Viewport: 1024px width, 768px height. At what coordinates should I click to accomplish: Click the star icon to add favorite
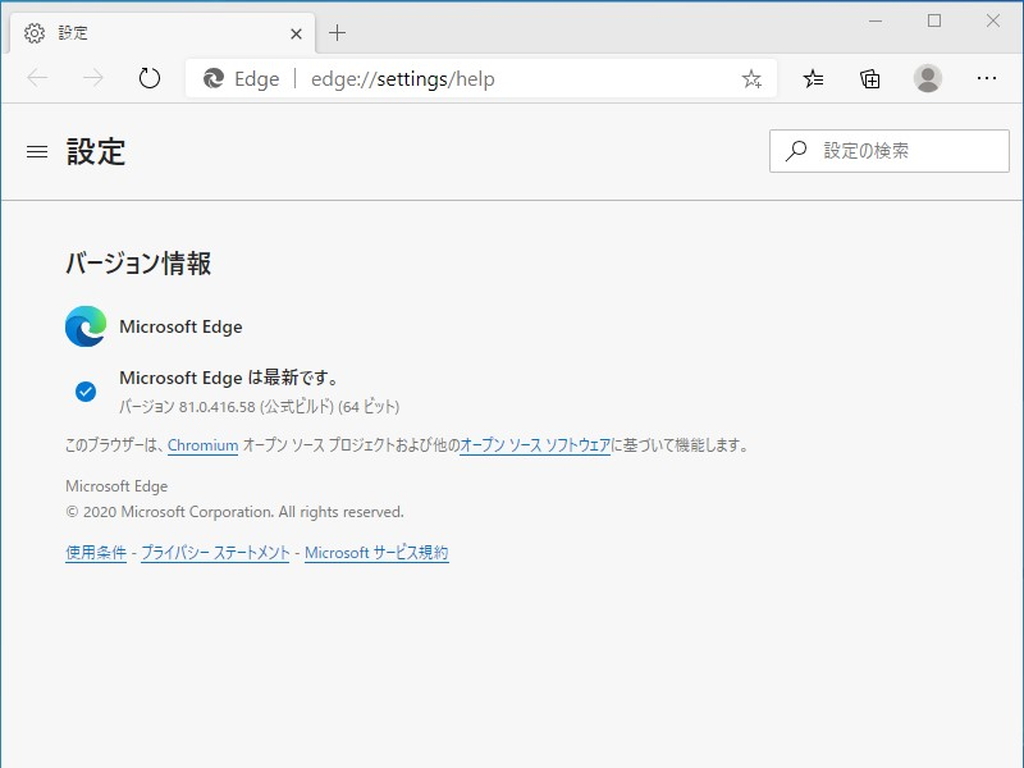751,78
